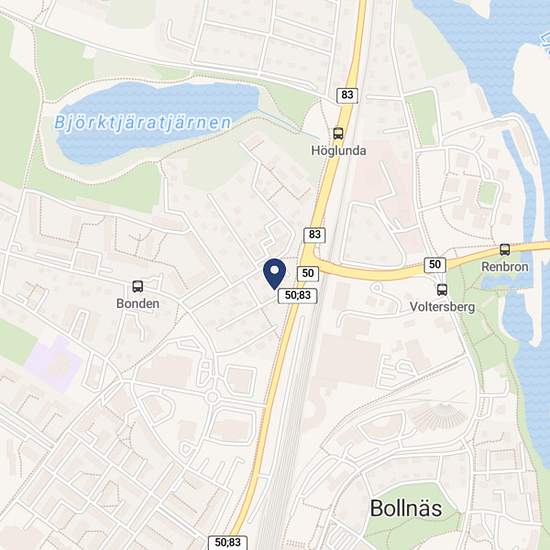Click the route 83 shield near junction

[x=315, y=235]
